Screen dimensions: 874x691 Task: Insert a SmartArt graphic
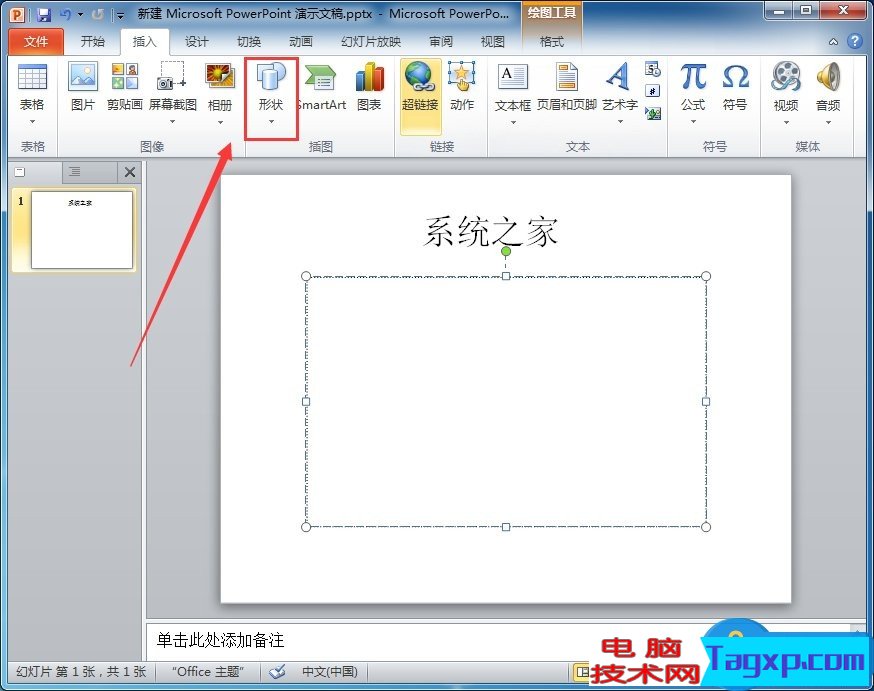pyautogui.click(x=321, y=78)
